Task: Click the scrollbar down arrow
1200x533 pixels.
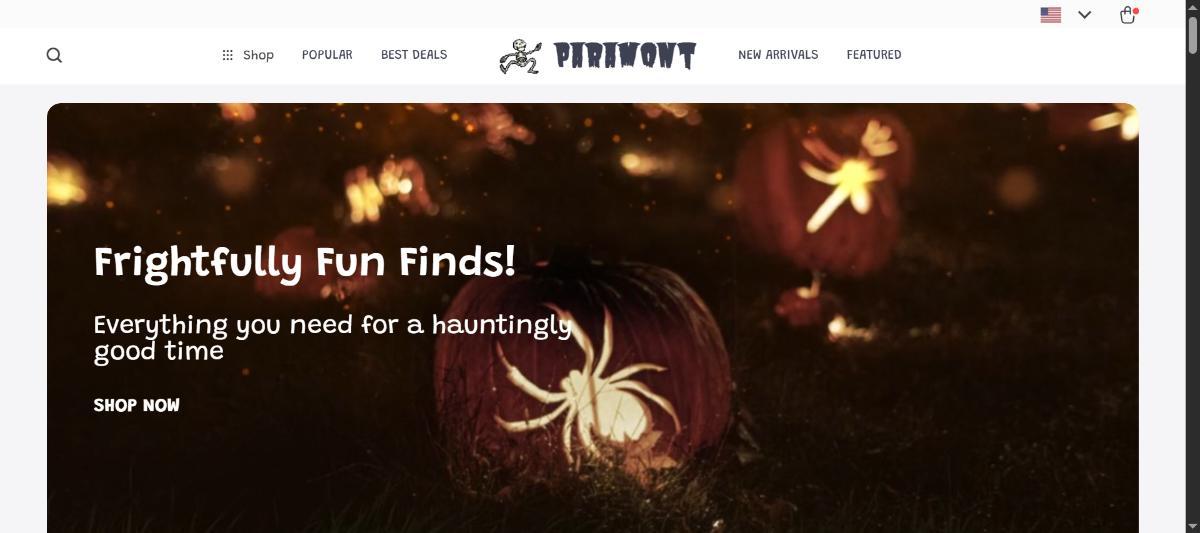Action: click(1191, 525)
